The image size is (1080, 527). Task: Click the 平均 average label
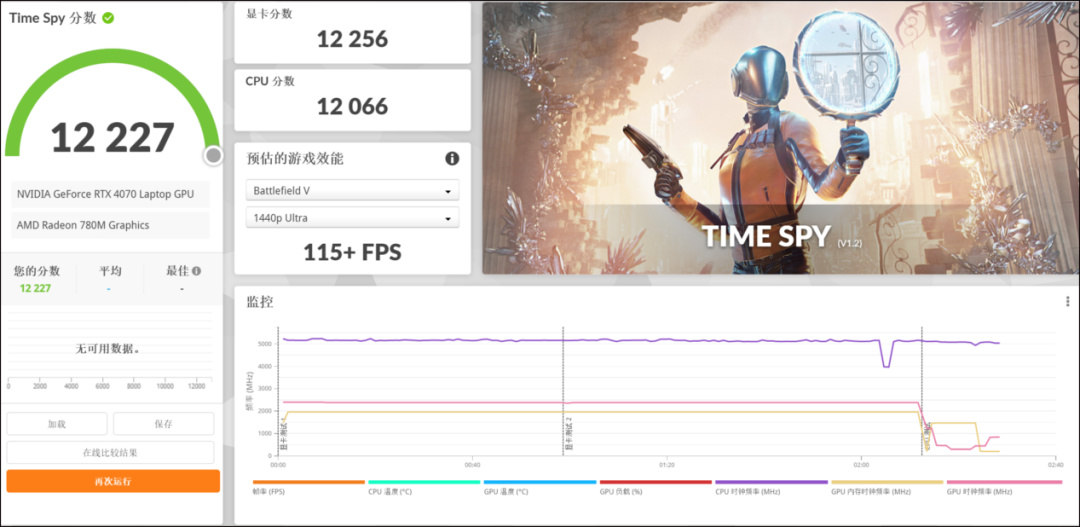point(110,271)
